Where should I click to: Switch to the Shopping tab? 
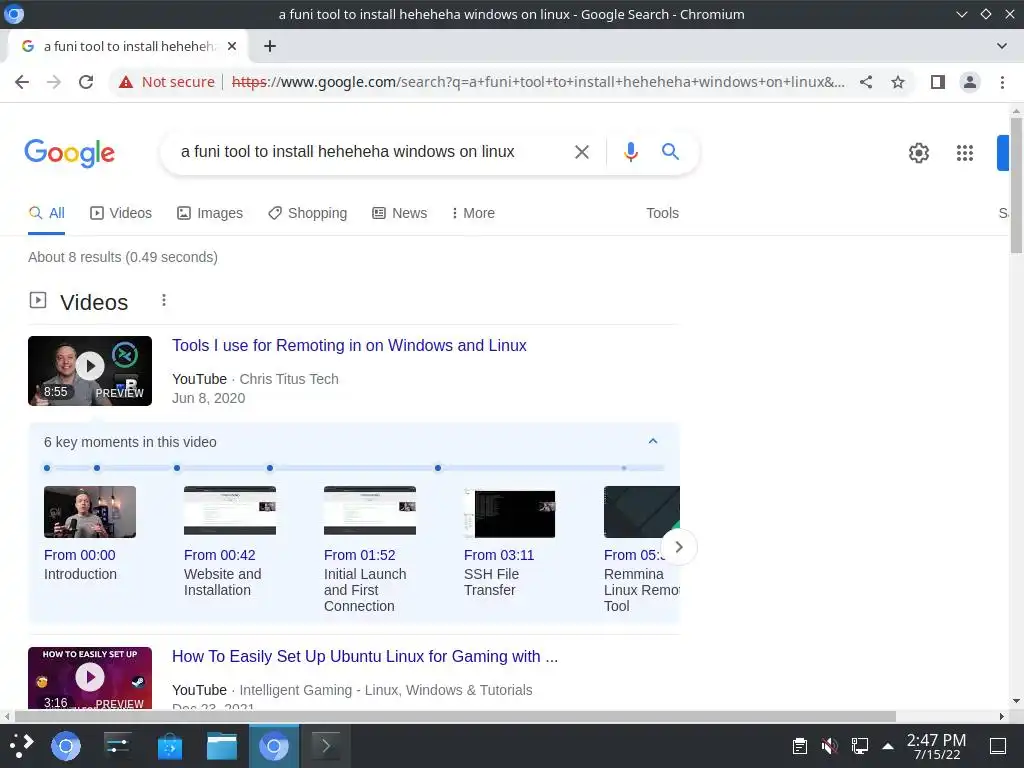308,213
